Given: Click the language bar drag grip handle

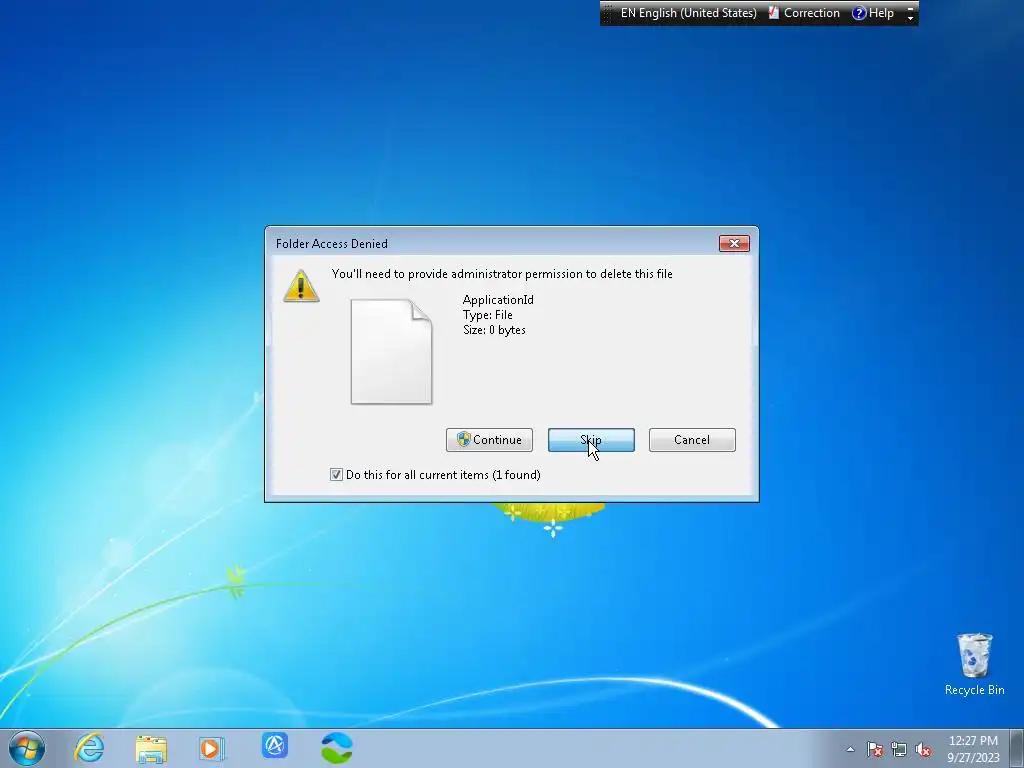Looking at the screenshot, I should click(608, 13).
